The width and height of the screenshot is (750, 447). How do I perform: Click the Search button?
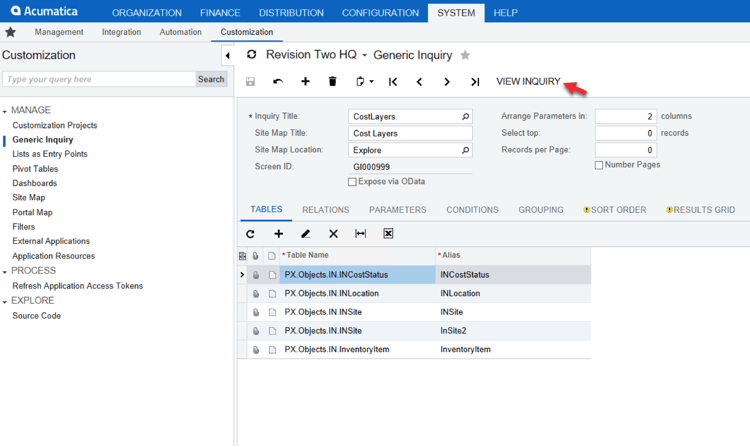(211, 79)
